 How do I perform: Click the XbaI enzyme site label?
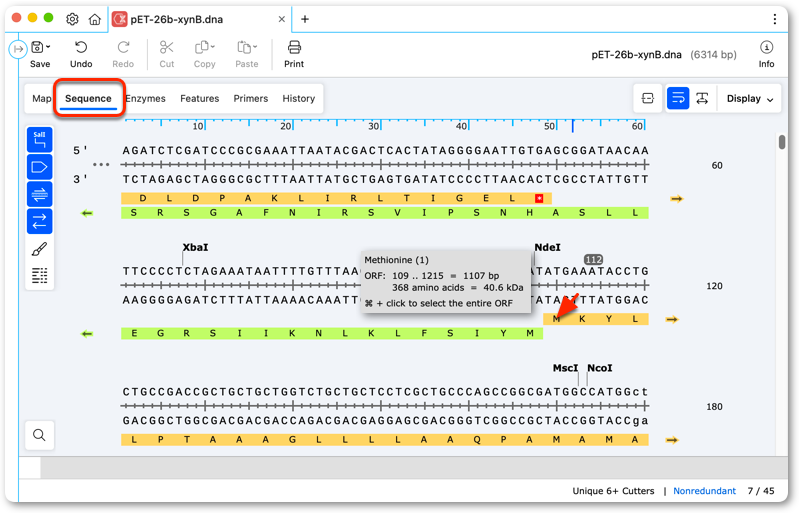[196, 247]
